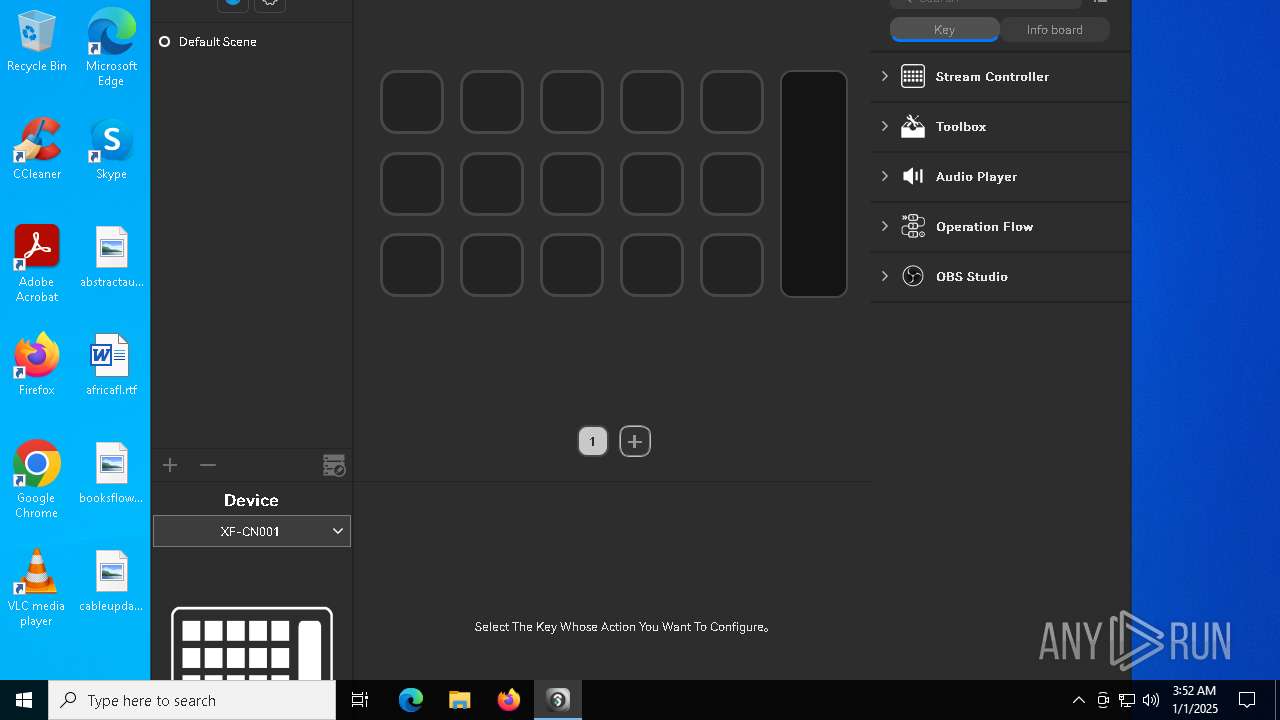This screenshot has height=720, width=1280.
Task: Expand the Stream Controller chevron
Action: [x=885, y=76]
